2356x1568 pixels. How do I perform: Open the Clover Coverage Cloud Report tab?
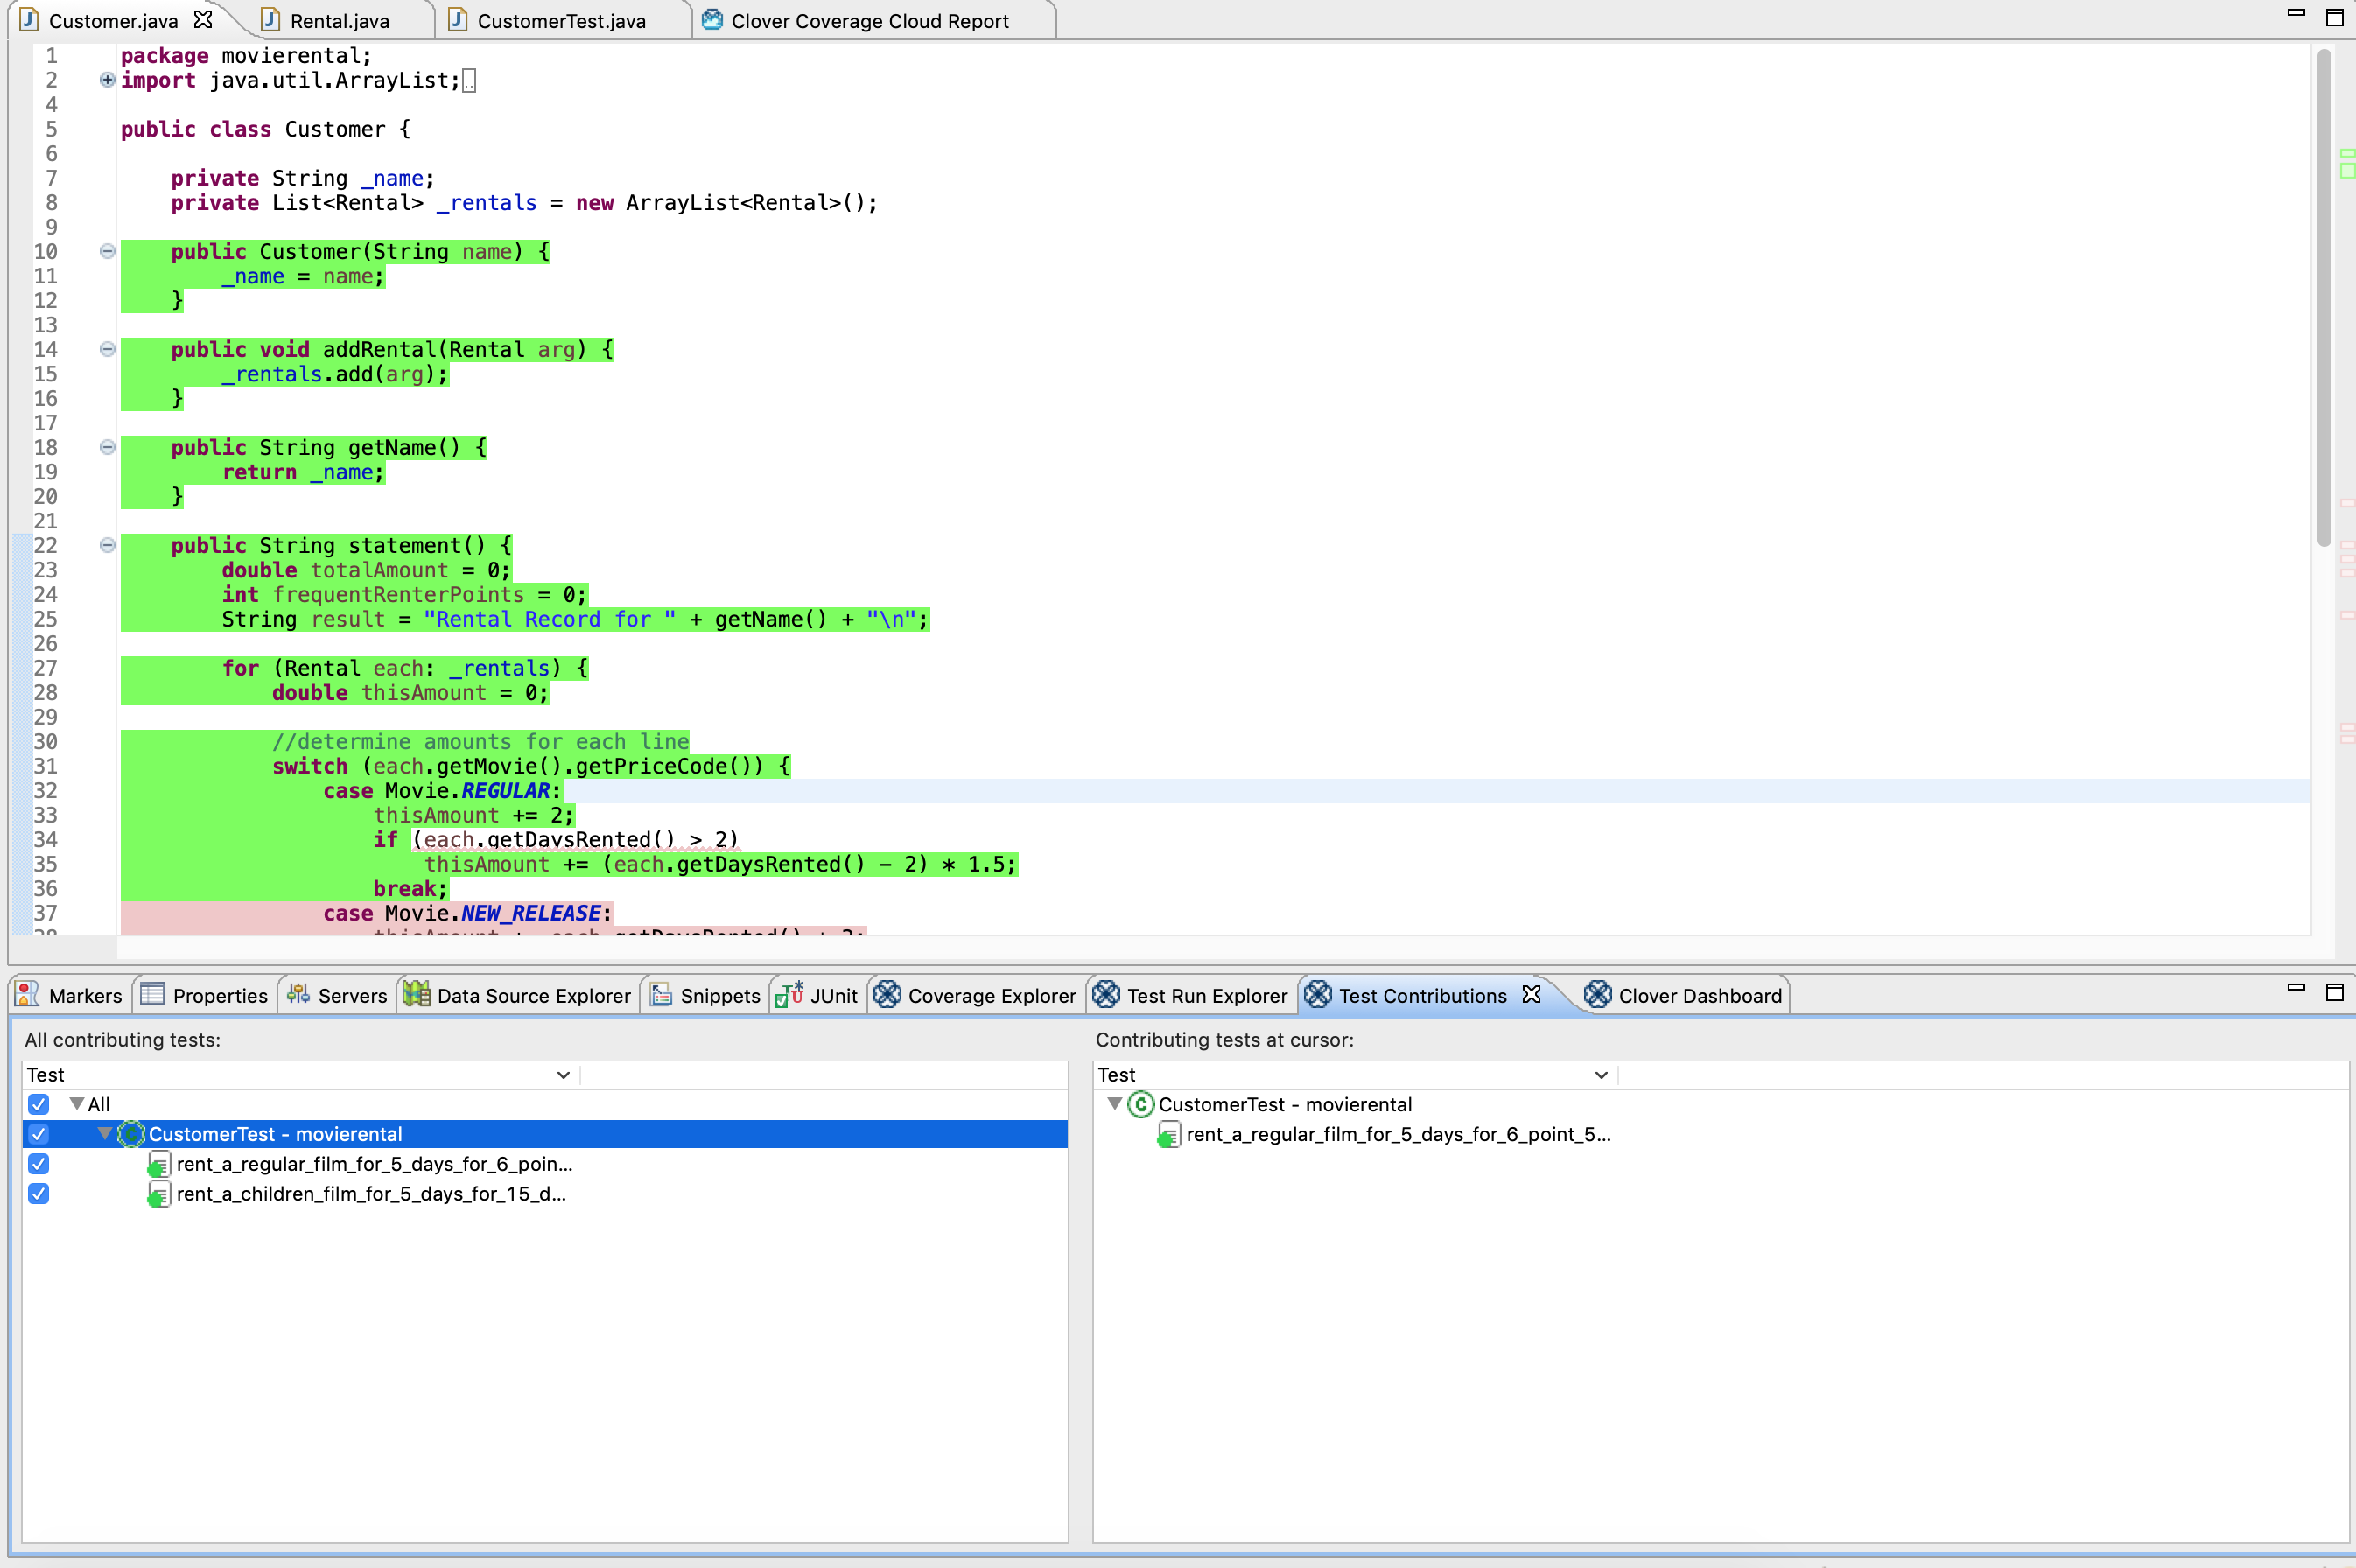870,20
